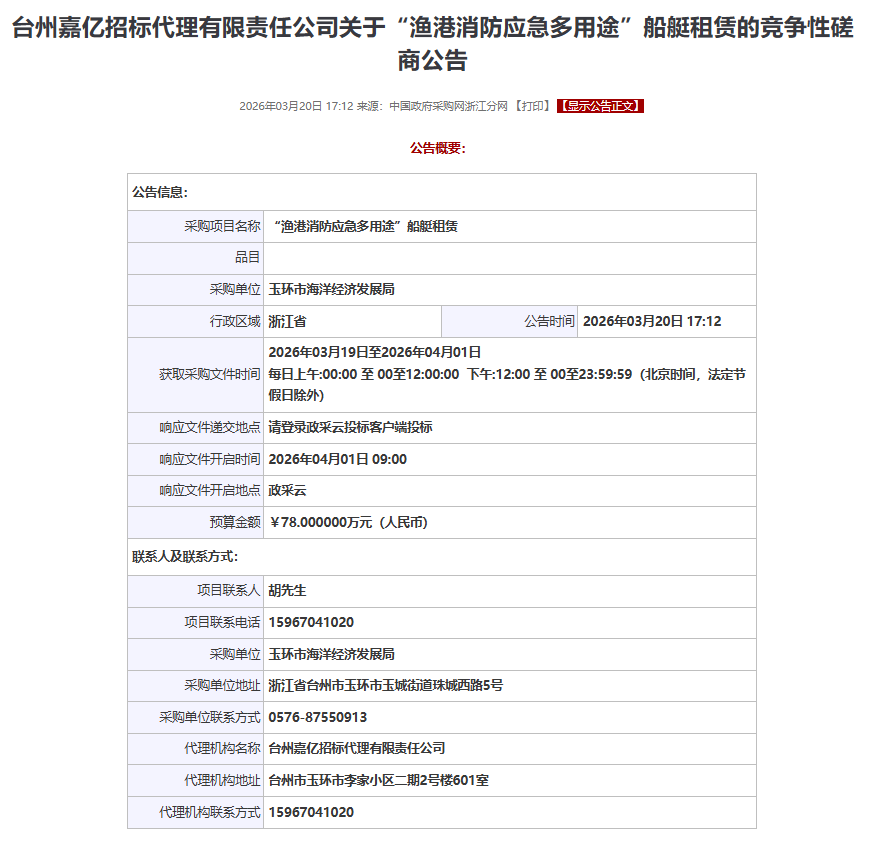Click the administrative region value 浙江省
The height and width of the screenshot is (844, 888).
point(287,321)
